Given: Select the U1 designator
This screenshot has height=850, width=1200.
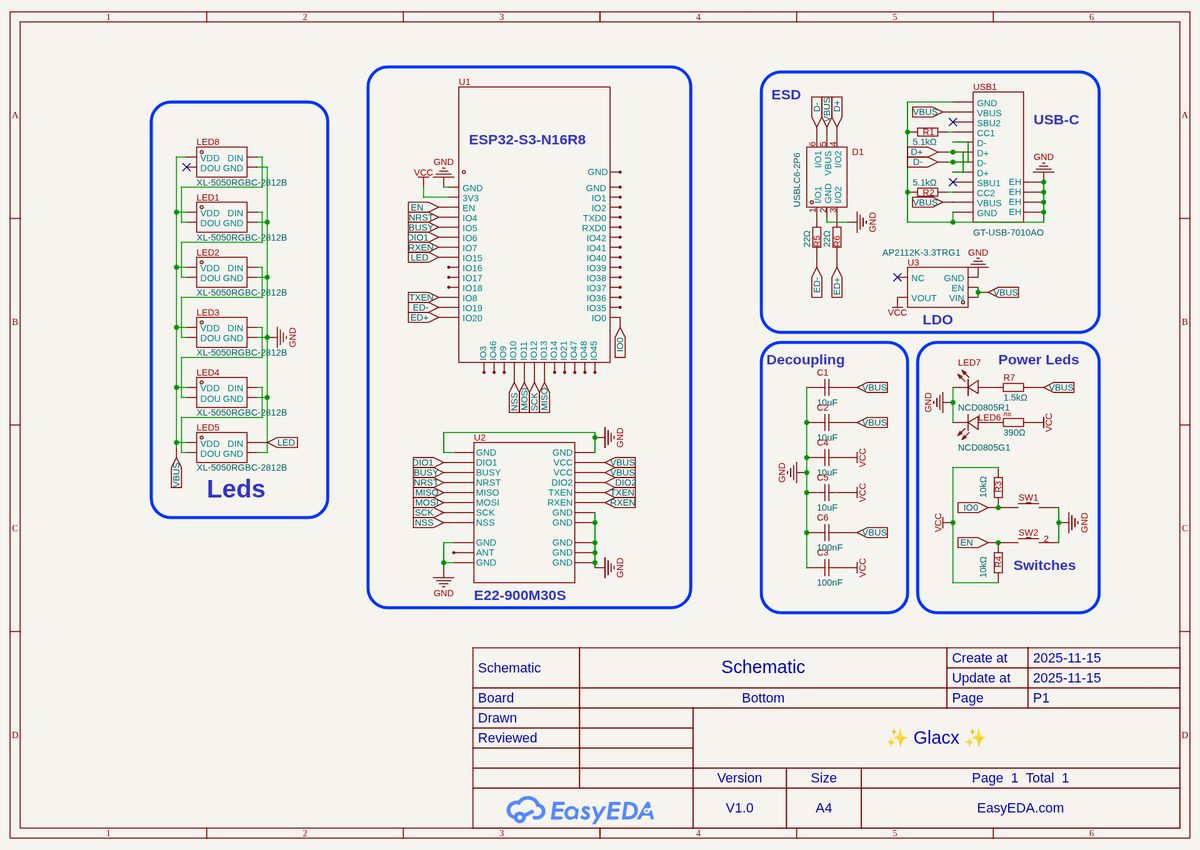Looking at the screenshot, I should coord(464,82).
